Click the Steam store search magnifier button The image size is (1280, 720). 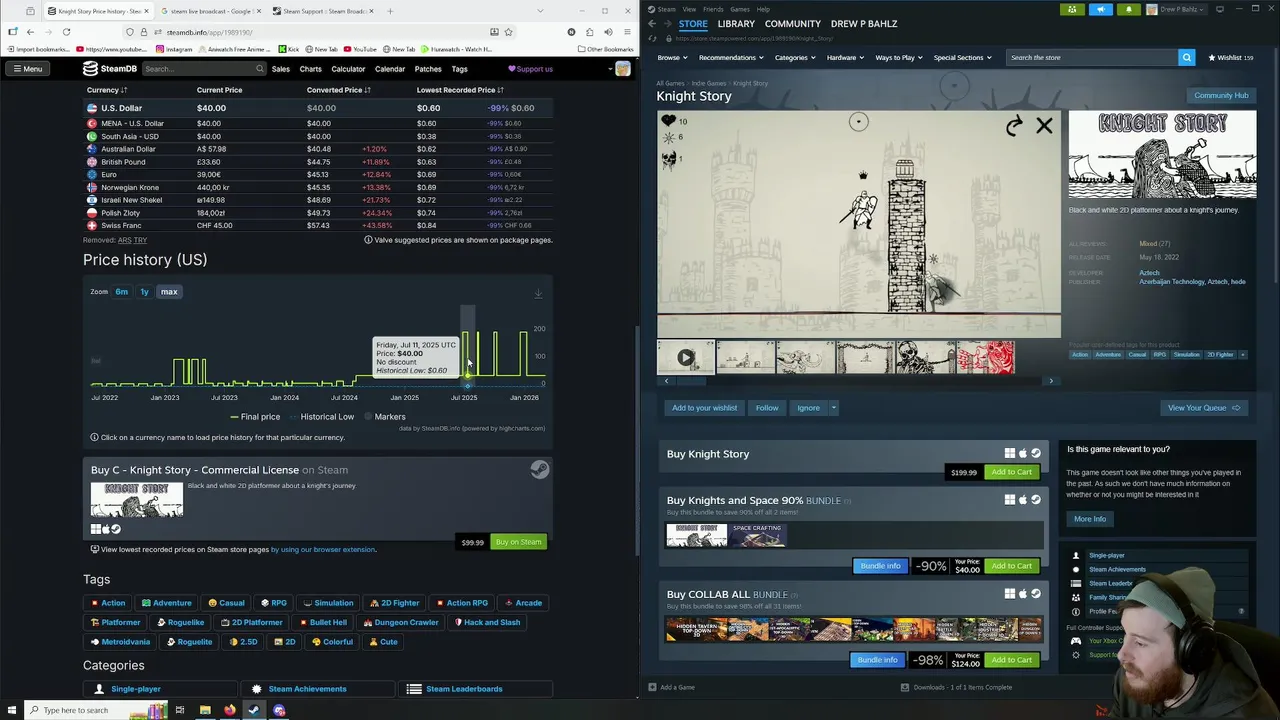[1186, 57]
